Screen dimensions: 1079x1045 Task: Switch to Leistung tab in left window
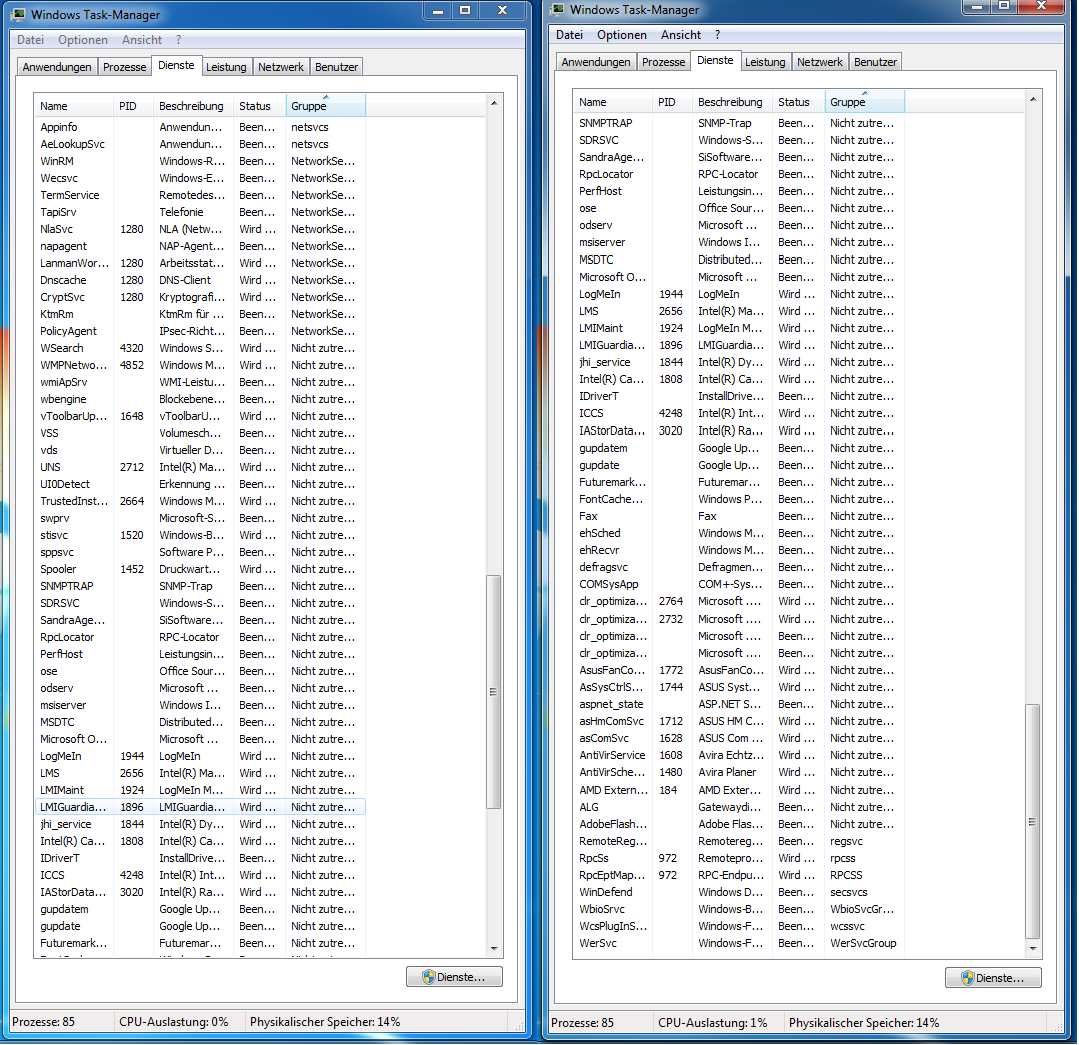[x=226, y=67]
